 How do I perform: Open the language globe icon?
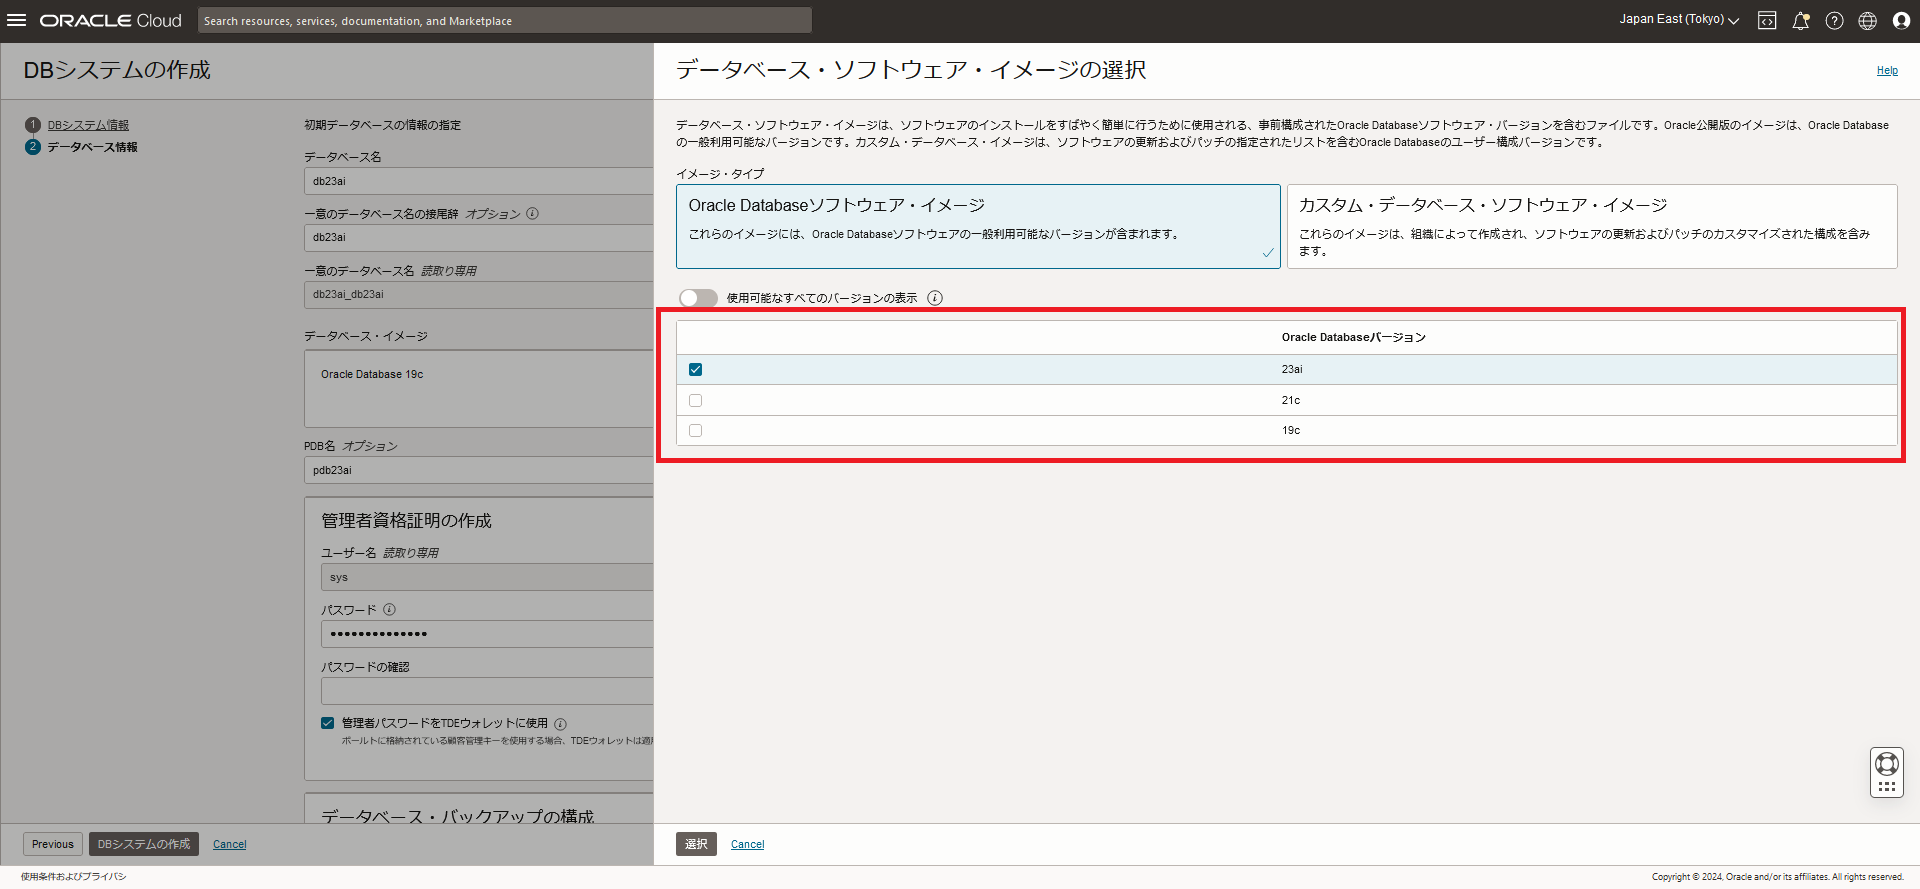[x=1867, y=20]
